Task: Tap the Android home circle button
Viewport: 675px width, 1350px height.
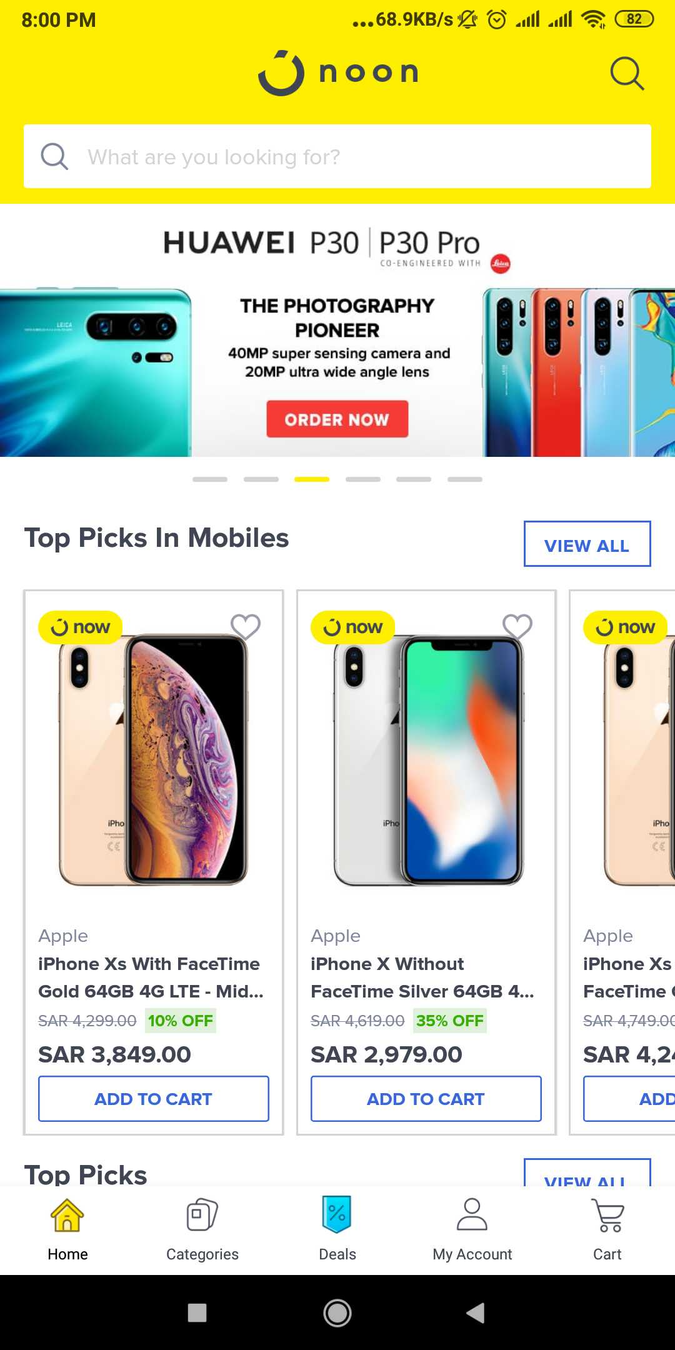Action: pos(337,1312)
